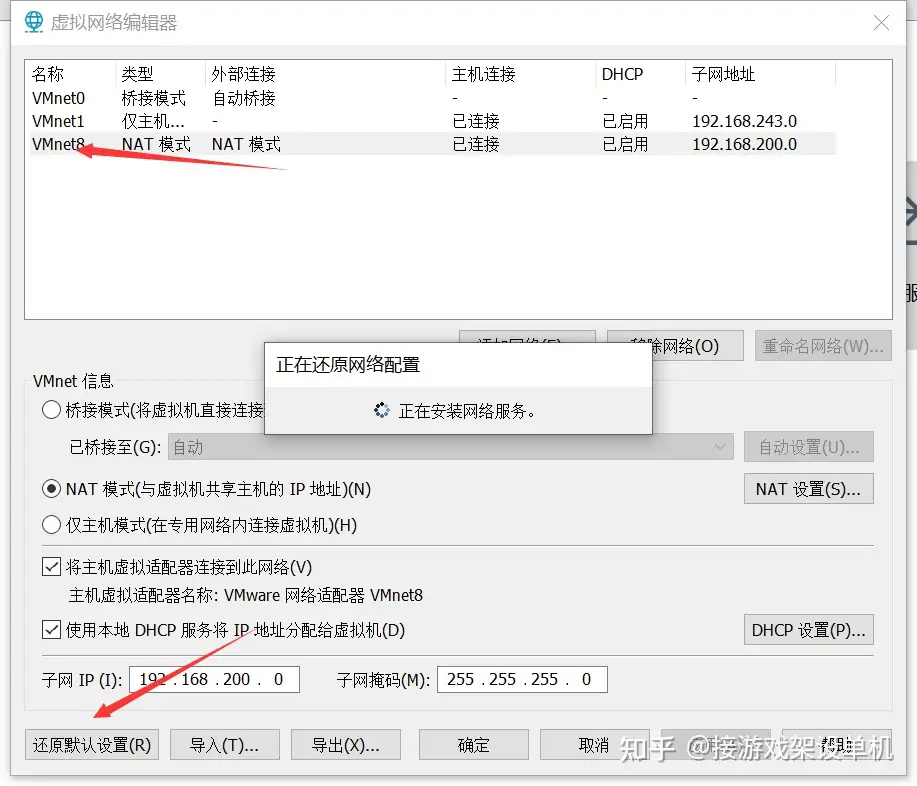The image size is (917, 786).
Task: Click 桥接模式 type in VMnet0 row
Action: 154,98
